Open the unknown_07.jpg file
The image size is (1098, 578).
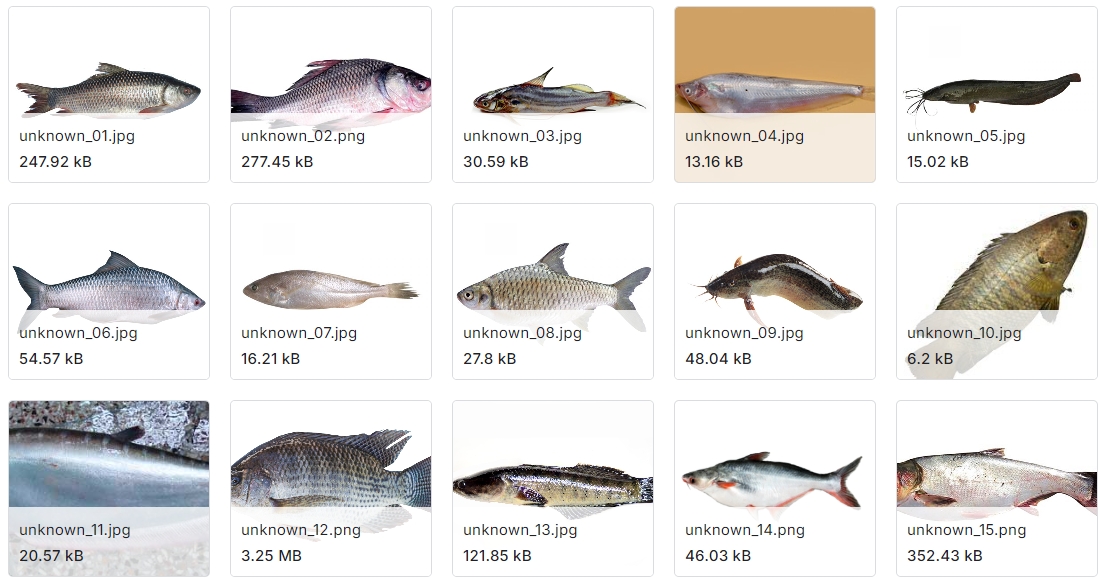(x=331, y=291)
